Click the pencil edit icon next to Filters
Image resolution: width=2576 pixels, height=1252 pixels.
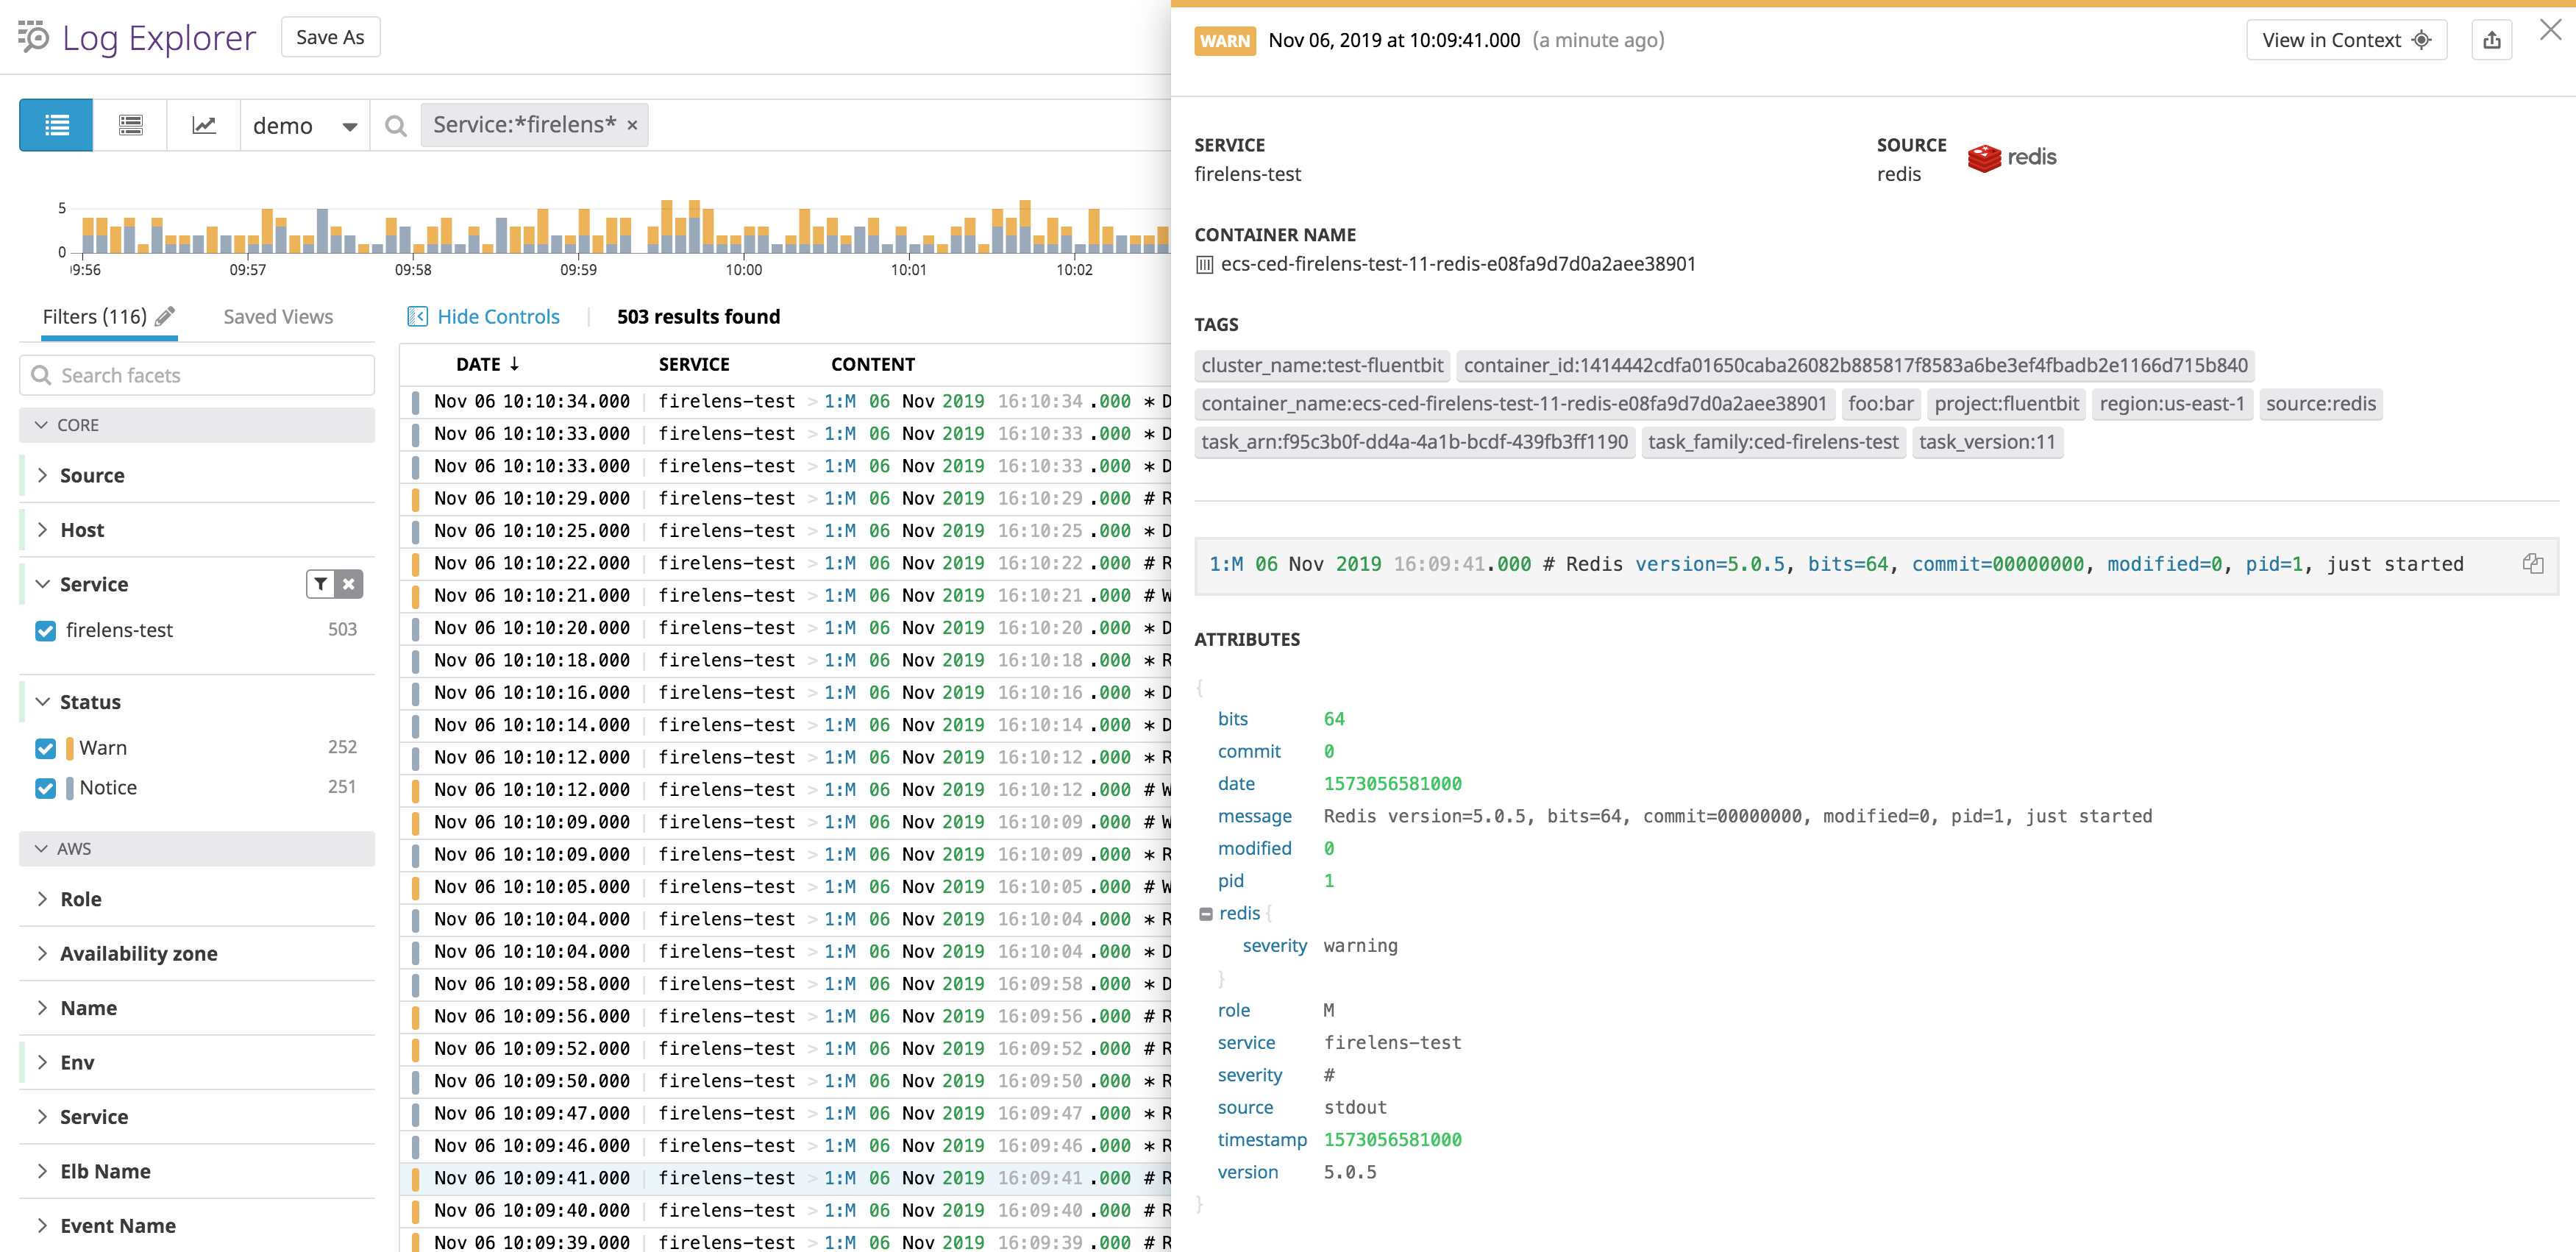[164, 316]
